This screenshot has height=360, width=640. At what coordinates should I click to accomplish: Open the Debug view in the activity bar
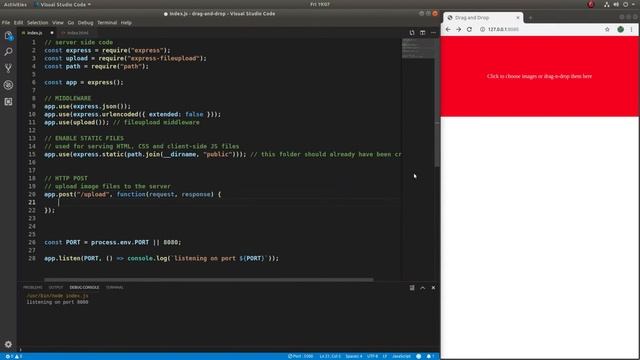click(x=8, y=85)
